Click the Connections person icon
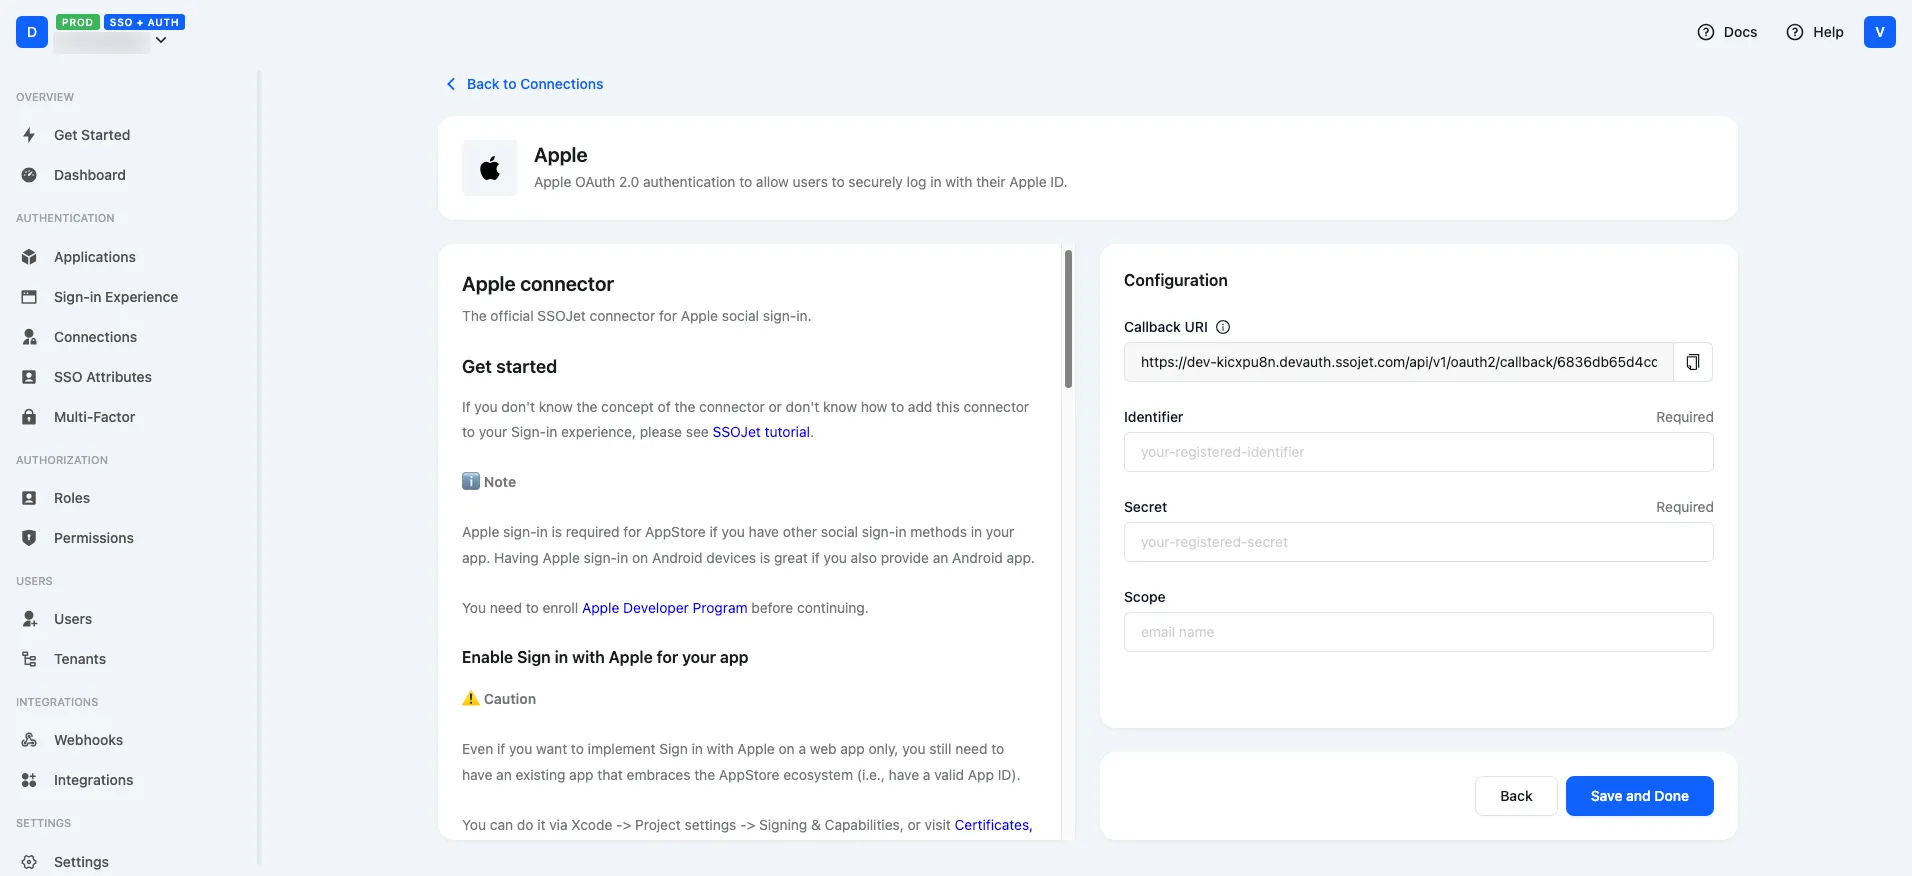 pyautogui.click(x=29, y=337)
